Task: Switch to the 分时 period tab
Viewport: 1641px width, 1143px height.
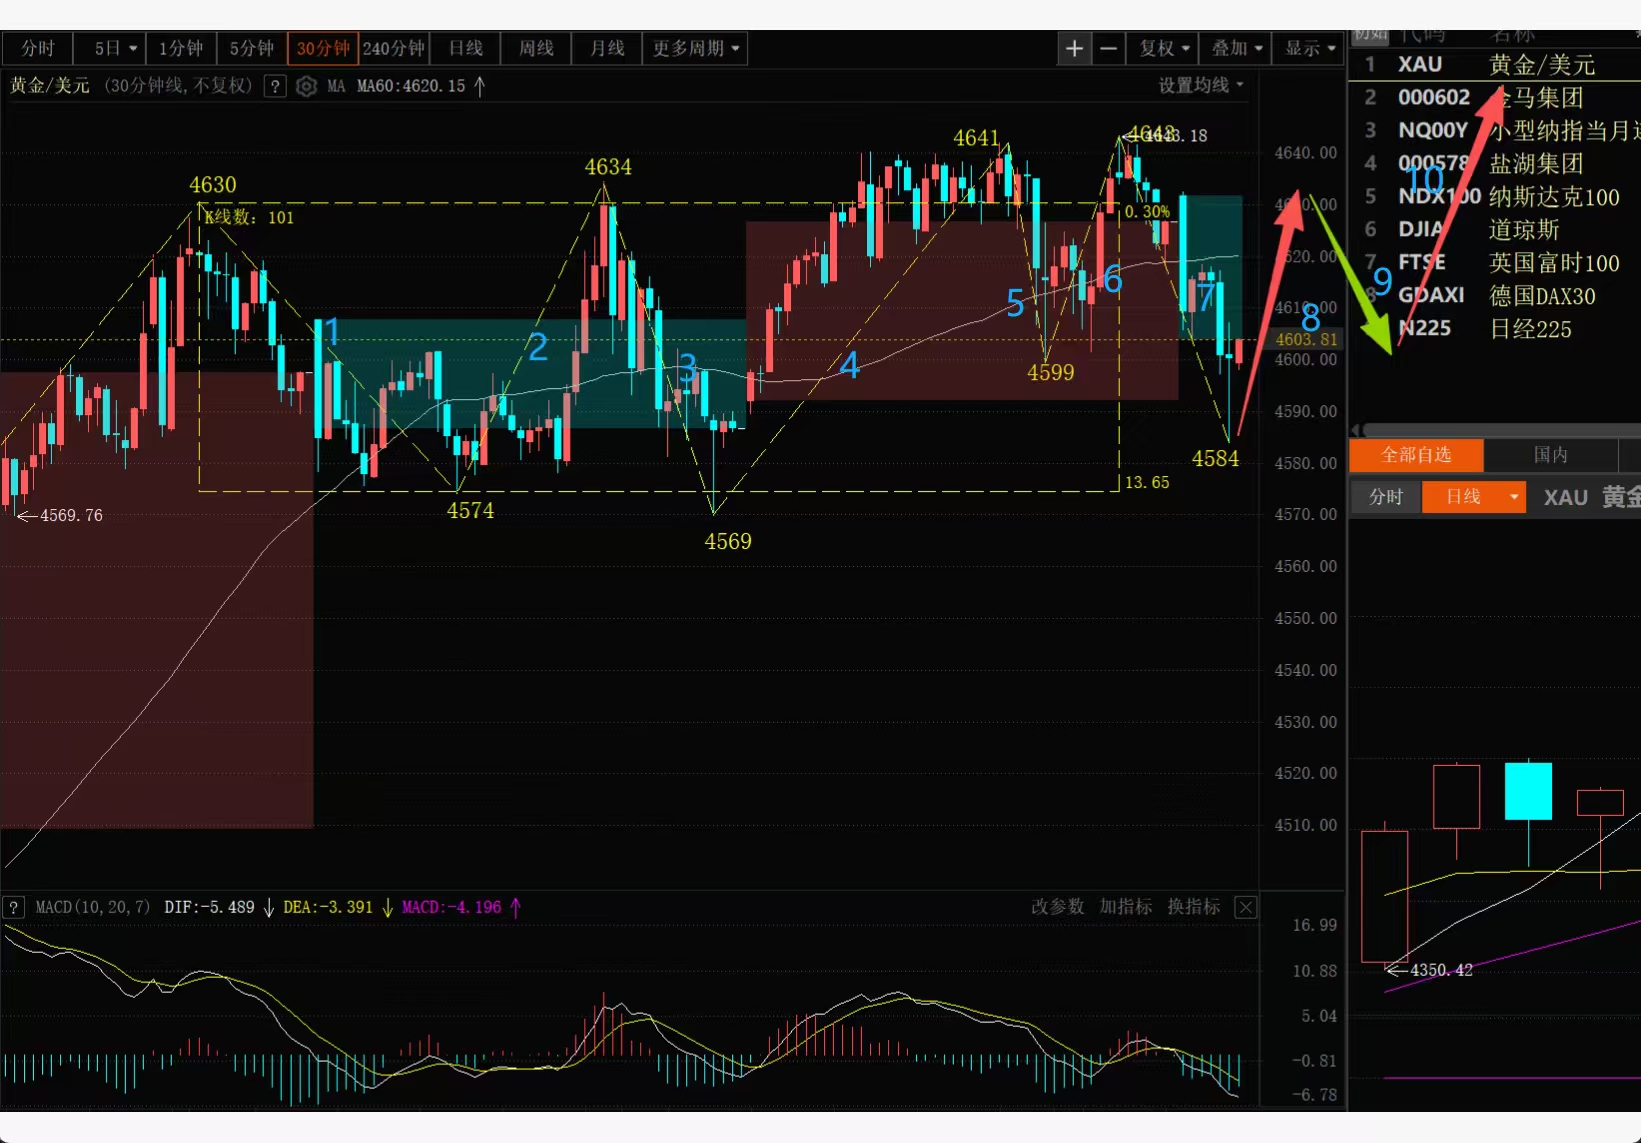Action: coord(37,48)
